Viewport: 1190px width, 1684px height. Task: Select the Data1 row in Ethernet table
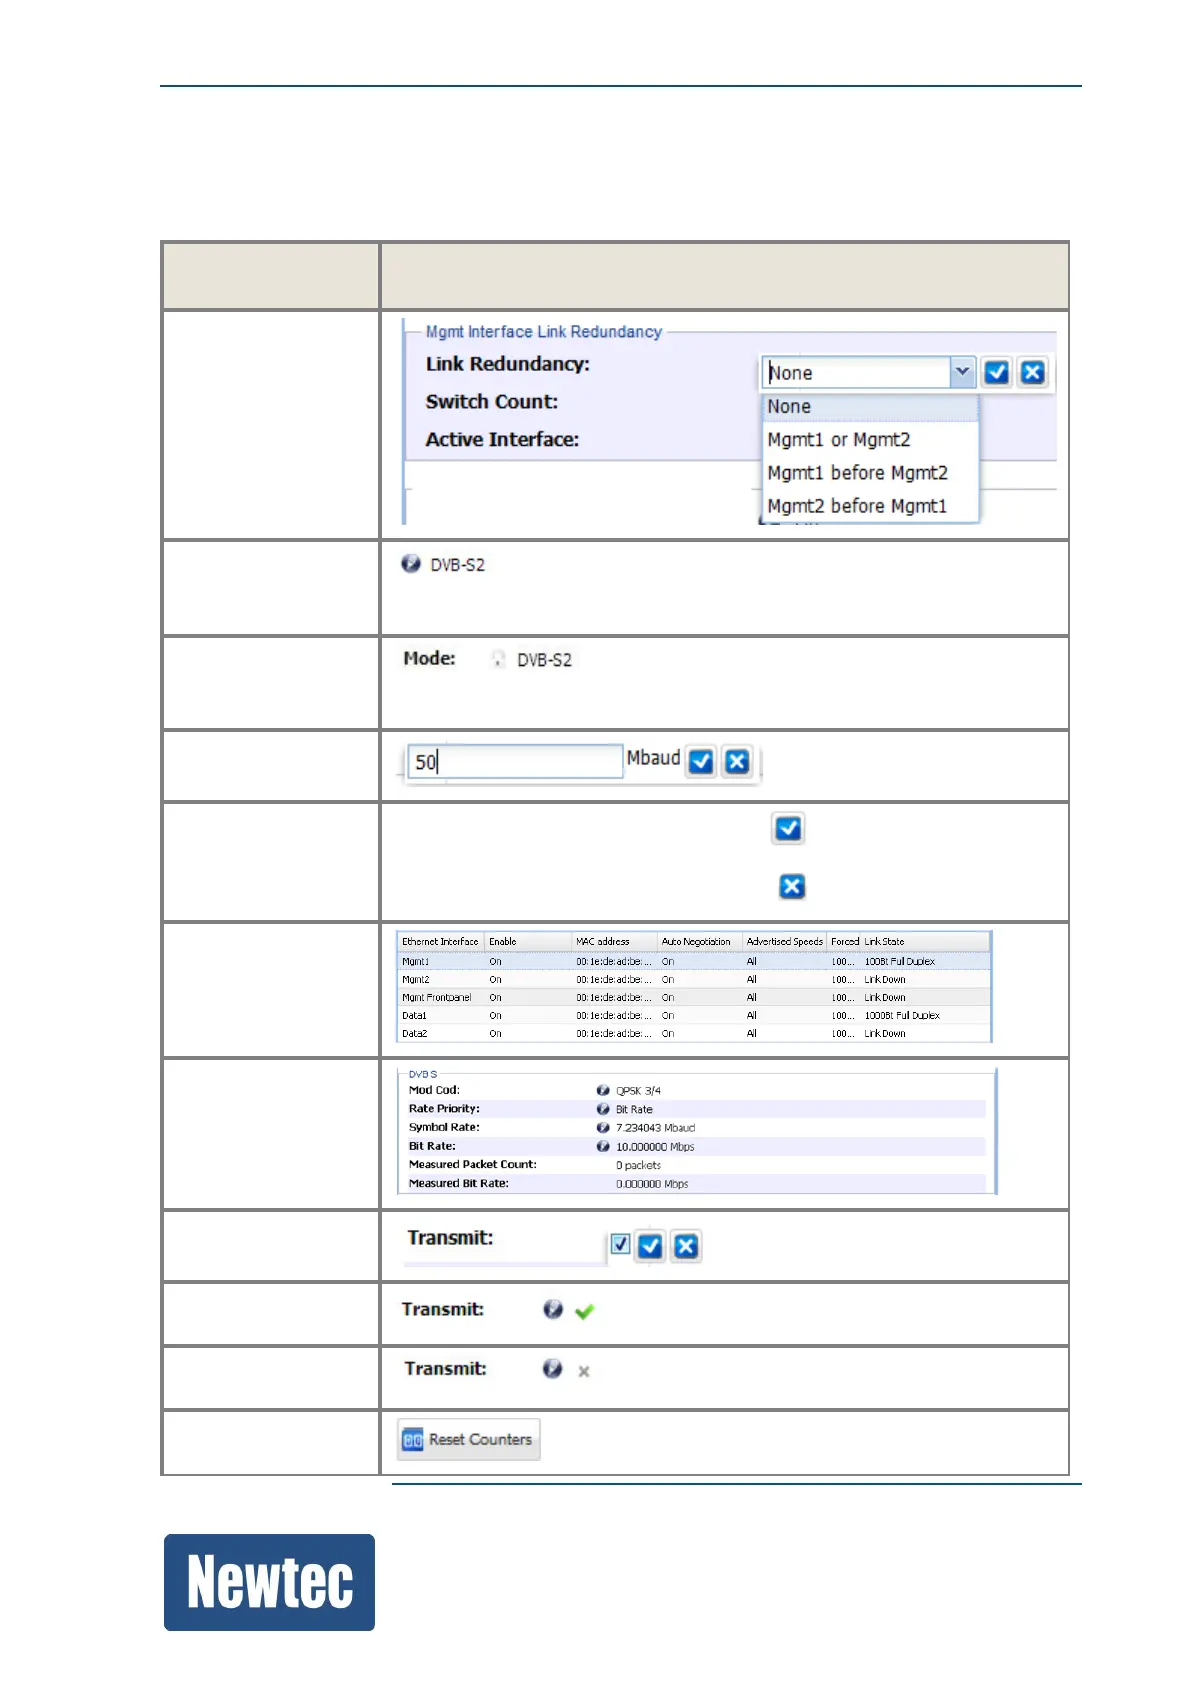click(693, 1015)
